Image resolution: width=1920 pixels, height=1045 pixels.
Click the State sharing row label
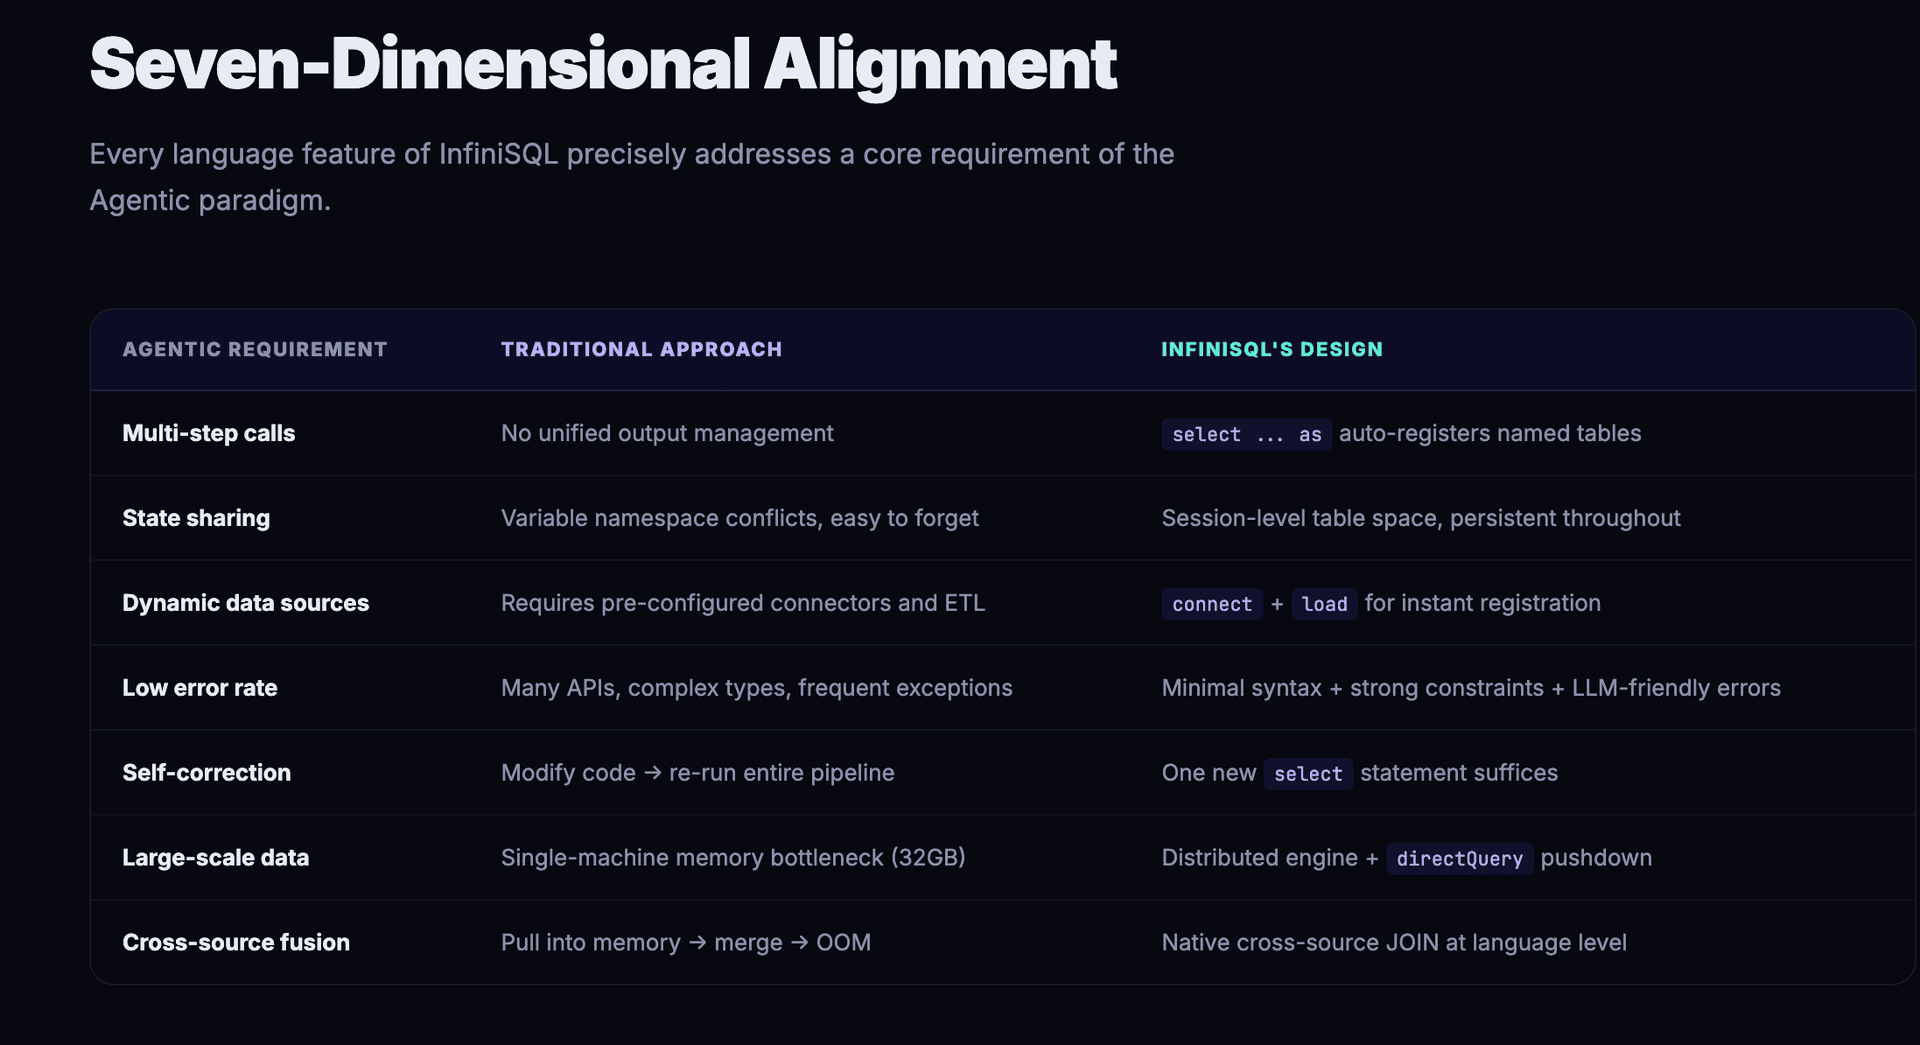tap(196, 518)
